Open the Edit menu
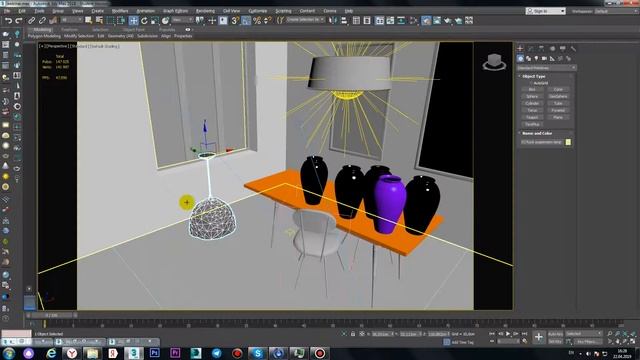This screenshot has height=360, width=640. (22, 11)
